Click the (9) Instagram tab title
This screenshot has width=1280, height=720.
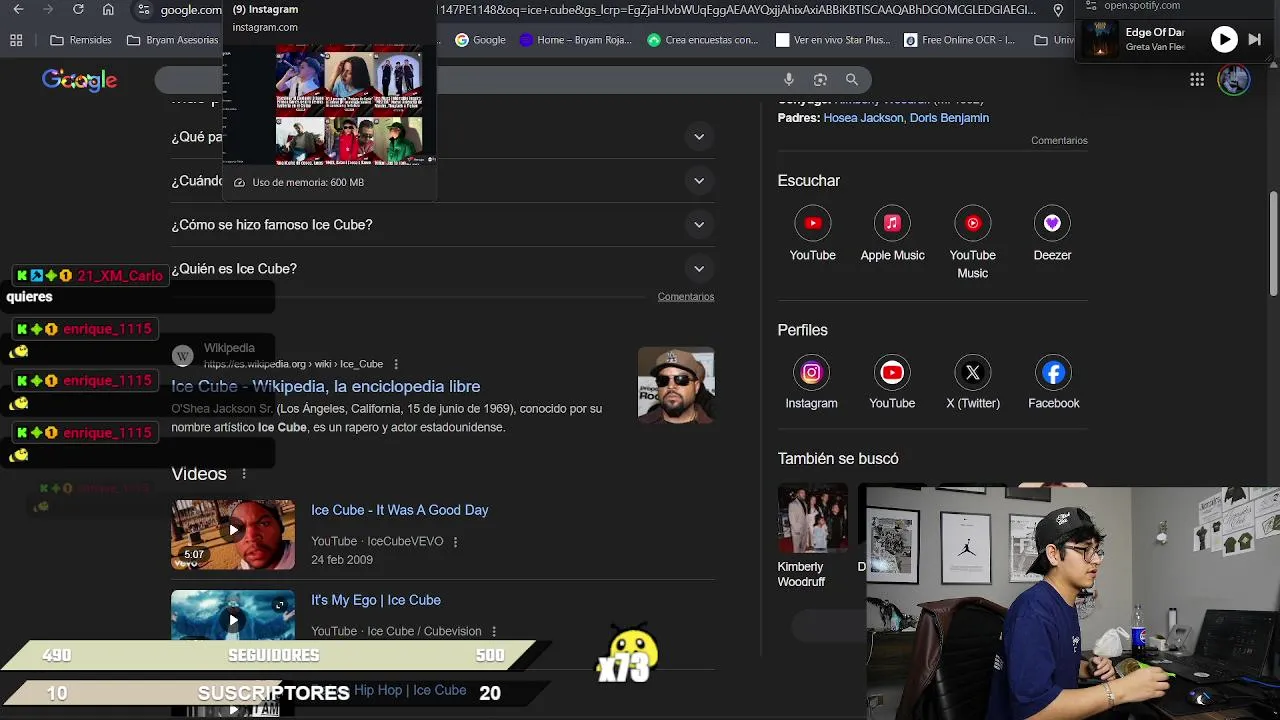(x=265, y=9)
